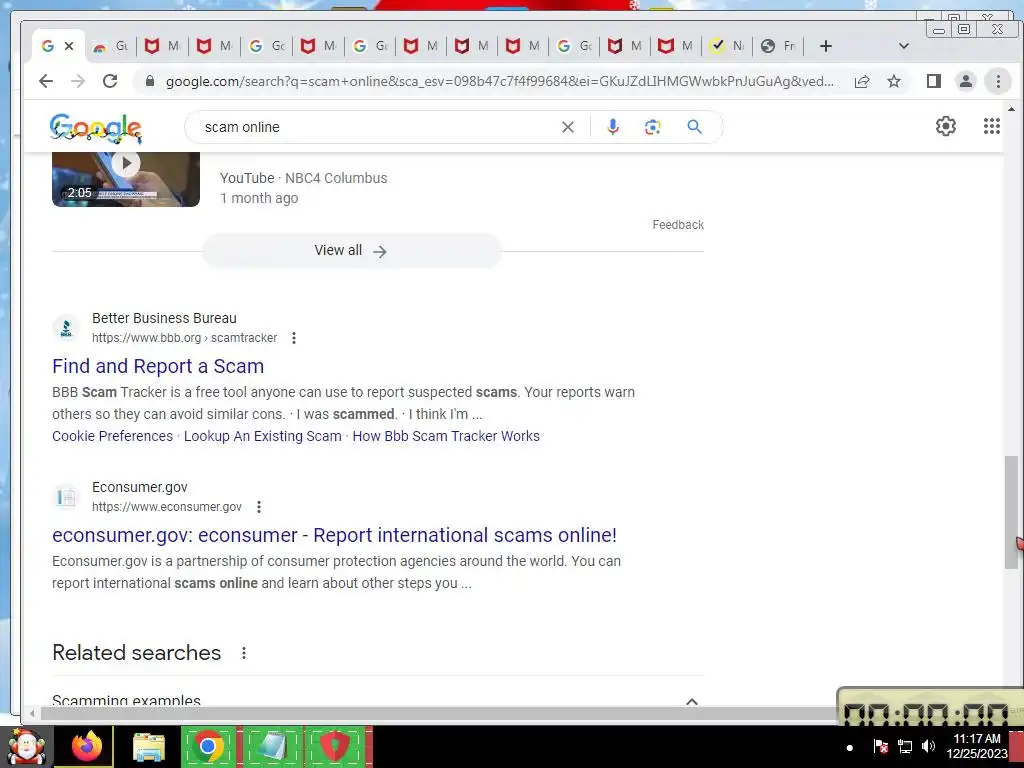This screenshot has height=768, width=1024.
Task: Click the taskbar clock showing 11:17 AM
Action: (x=977, y=746)
